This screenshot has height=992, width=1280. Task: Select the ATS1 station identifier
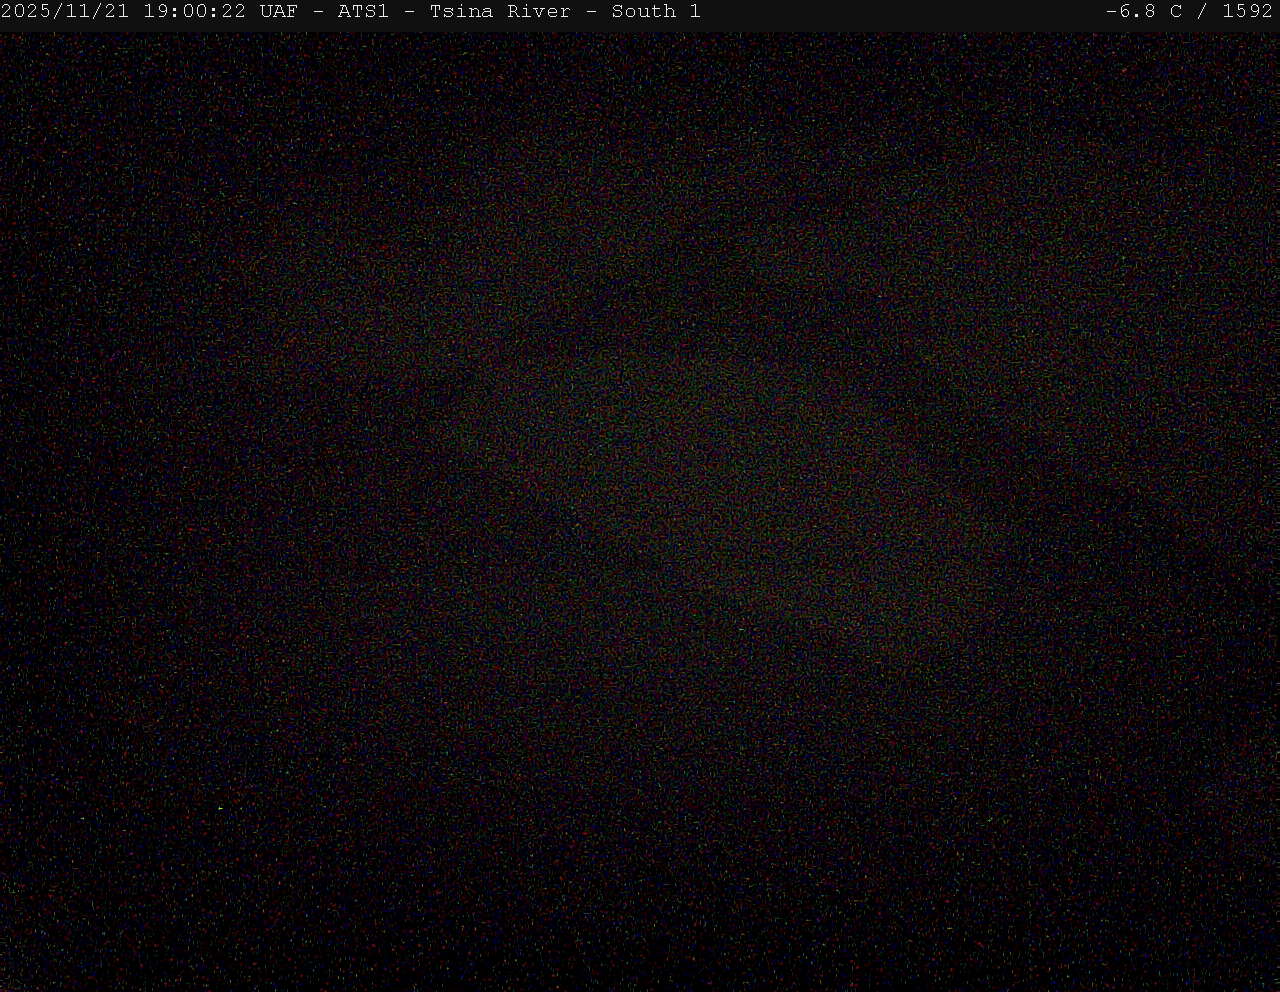[363, 12]
